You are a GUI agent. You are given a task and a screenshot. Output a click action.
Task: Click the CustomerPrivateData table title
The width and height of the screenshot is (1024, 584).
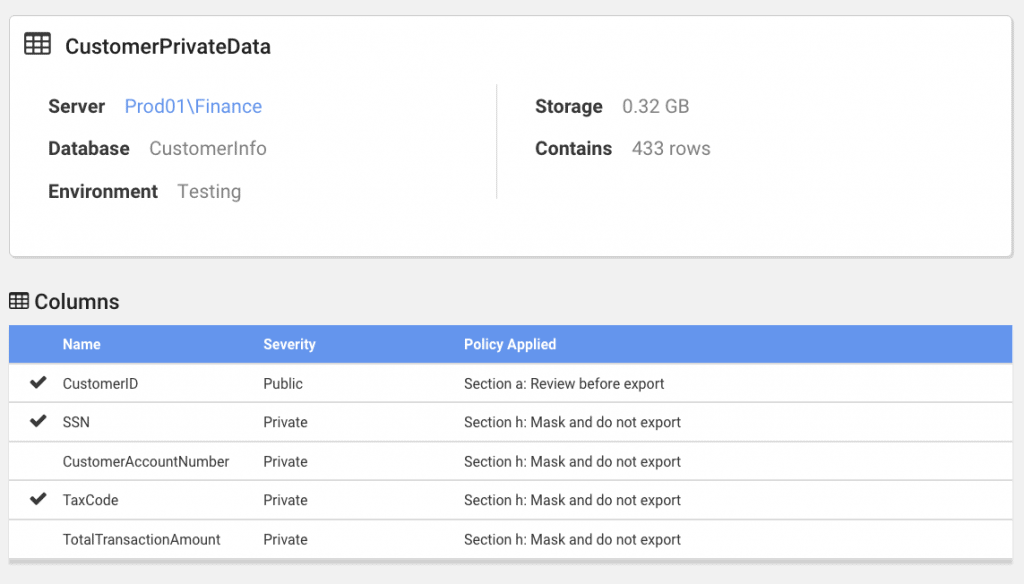(168, 47)
